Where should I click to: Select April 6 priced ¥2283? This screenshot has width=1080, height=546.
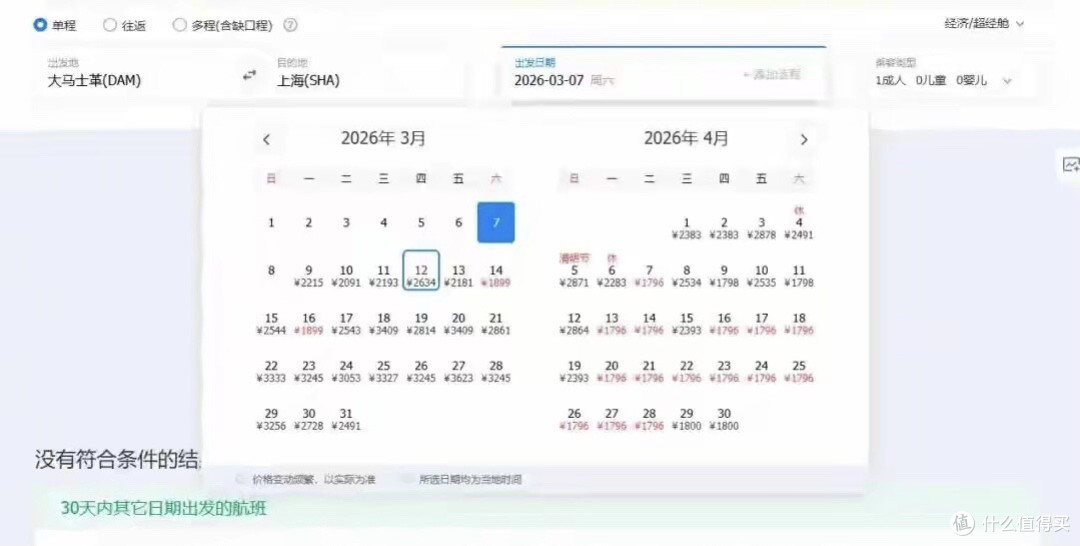(x=612, y=270)
